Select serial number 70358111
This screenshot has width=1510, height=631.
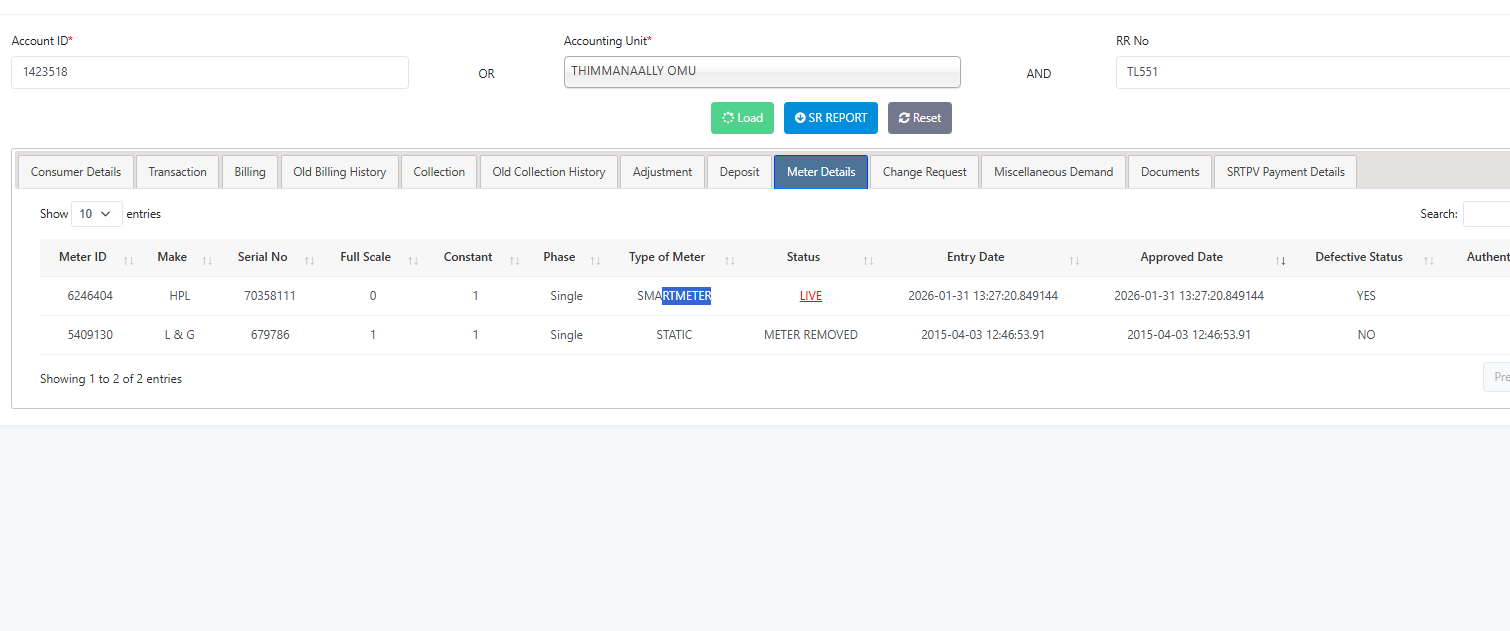(270, 296)
